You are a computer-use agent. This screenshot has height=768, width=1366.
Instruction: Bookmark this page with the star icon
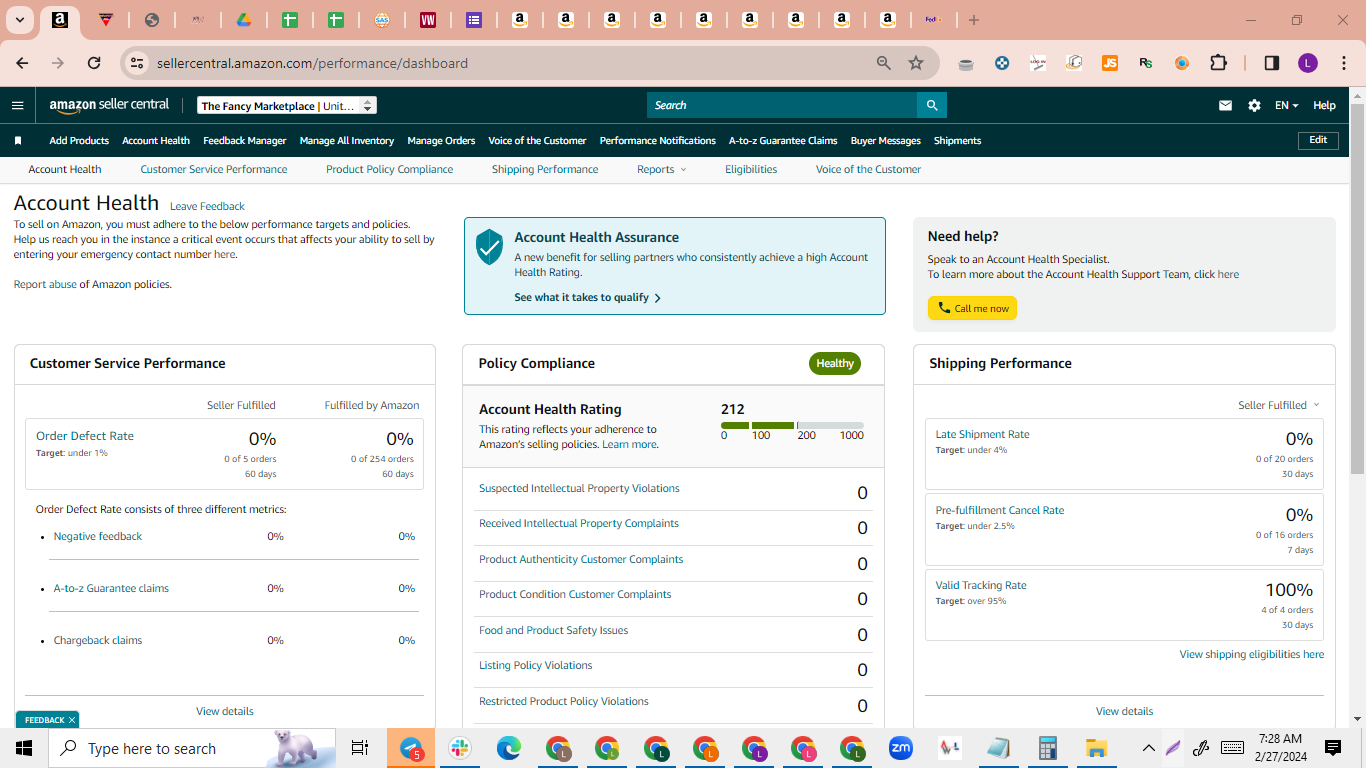pos(916,63)
